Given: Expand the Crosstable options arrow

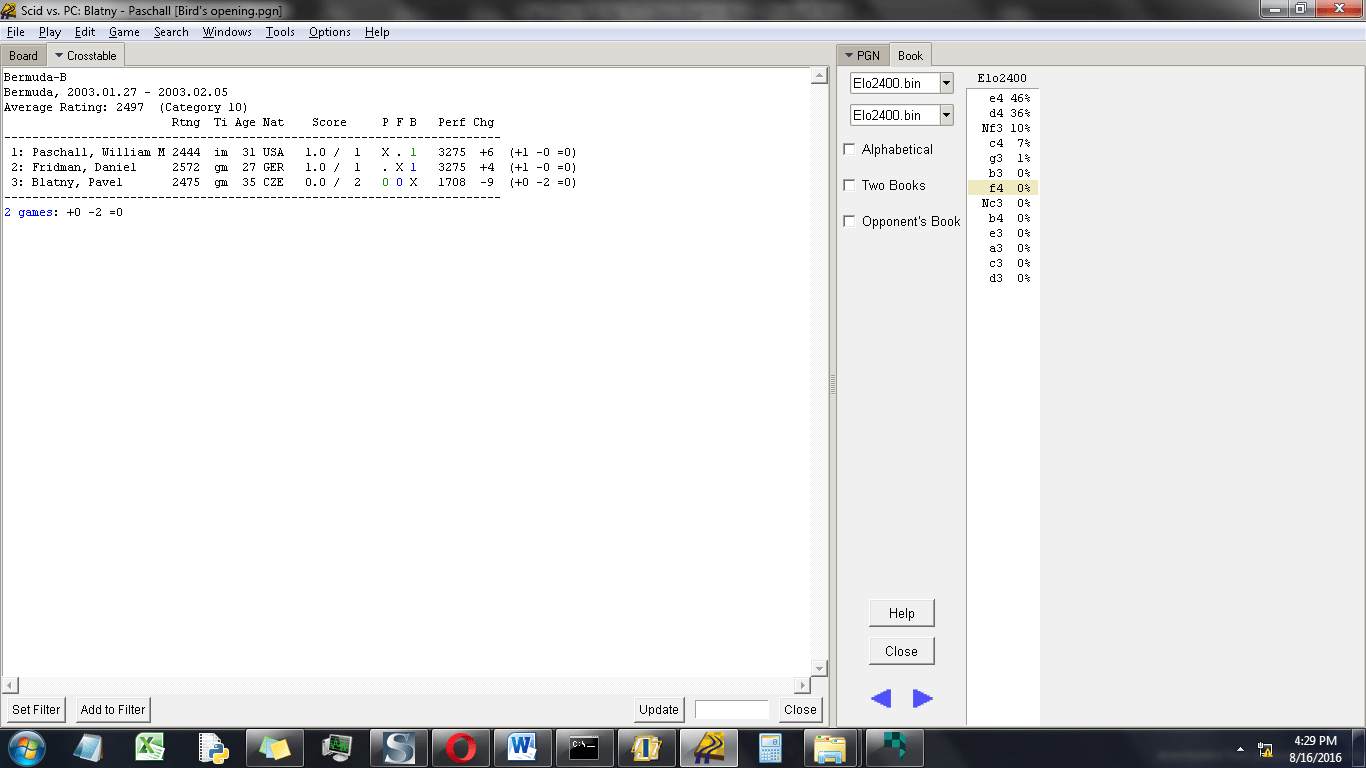Looking at the screenshot, I should coord(57,55).
